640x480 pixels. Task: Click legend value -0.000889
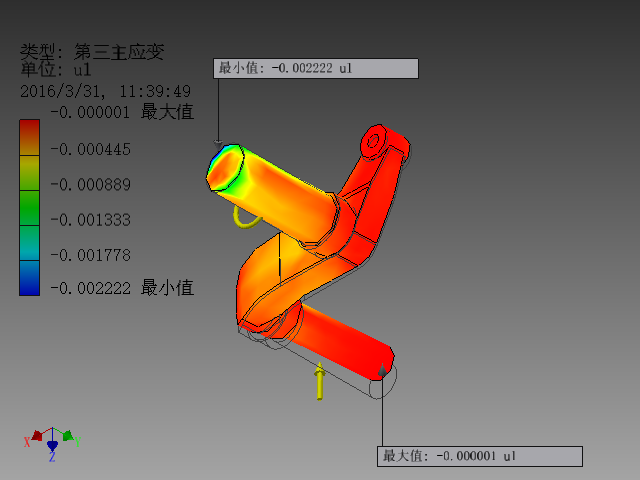91,184
